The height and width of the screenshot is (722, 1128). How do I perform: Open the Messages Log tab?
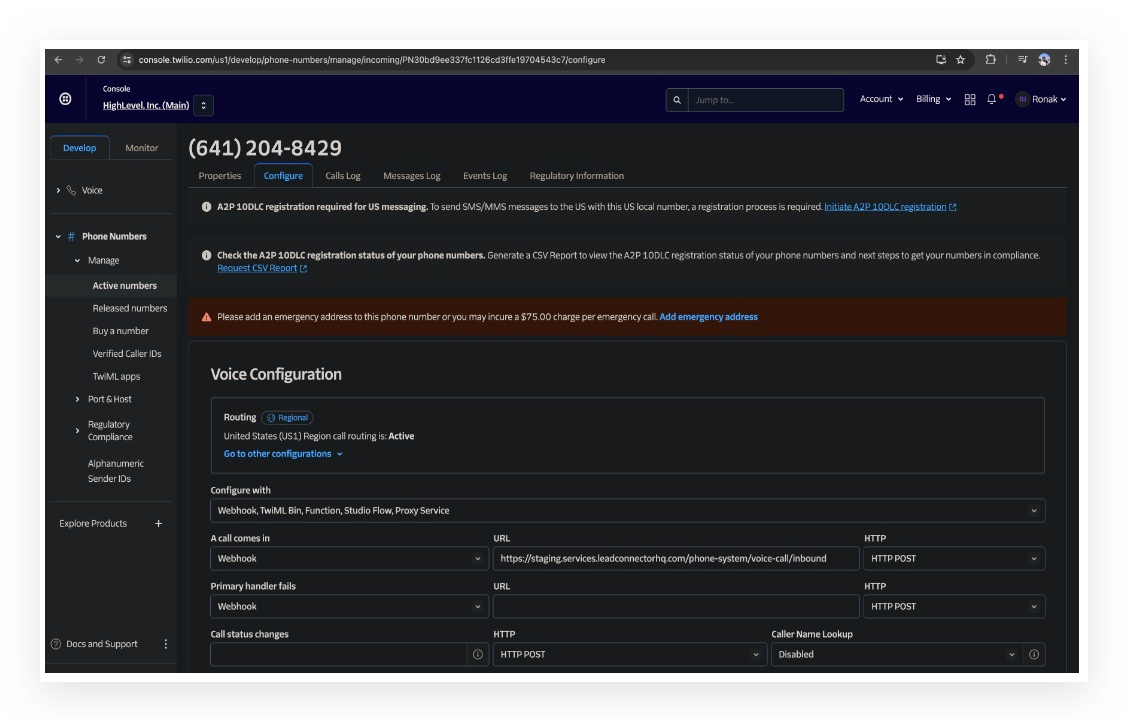tap(411, 175)
